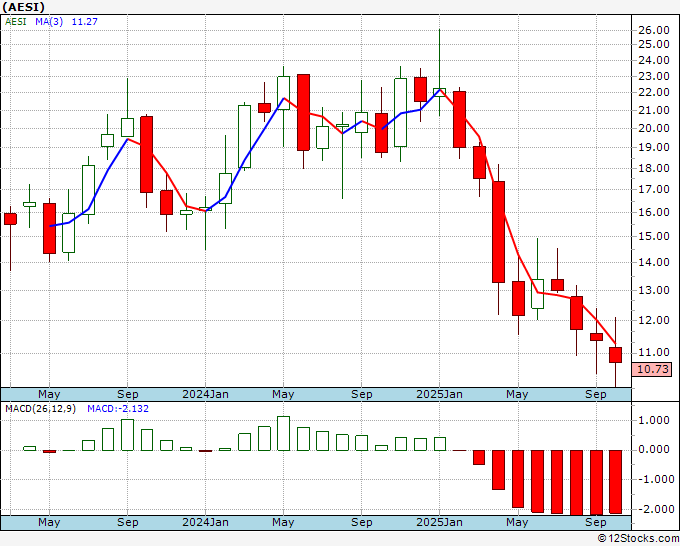Click the MACD(26,12,9) indicator label
Screen dimensions: 680x546
[x=40, y=409]
